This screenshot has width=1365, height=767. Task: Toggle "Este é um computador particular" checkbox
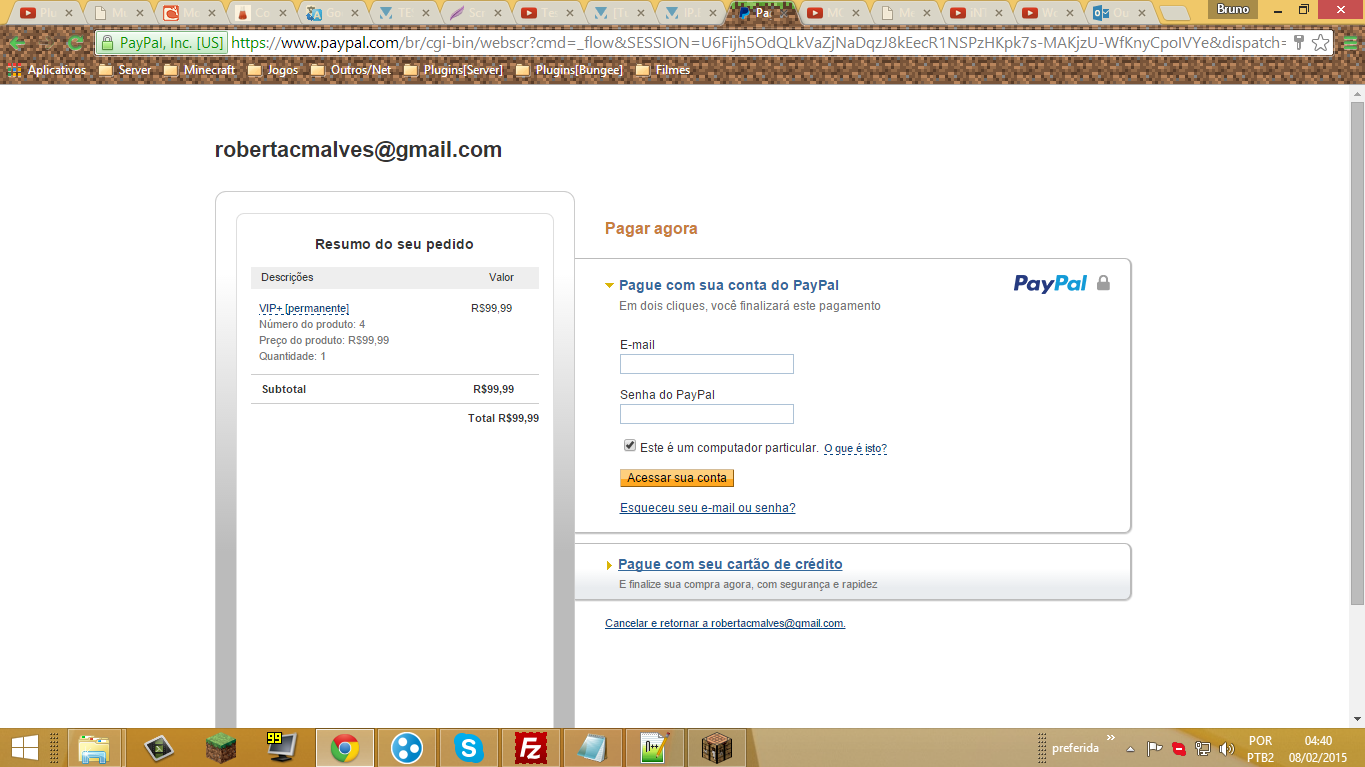630,446
